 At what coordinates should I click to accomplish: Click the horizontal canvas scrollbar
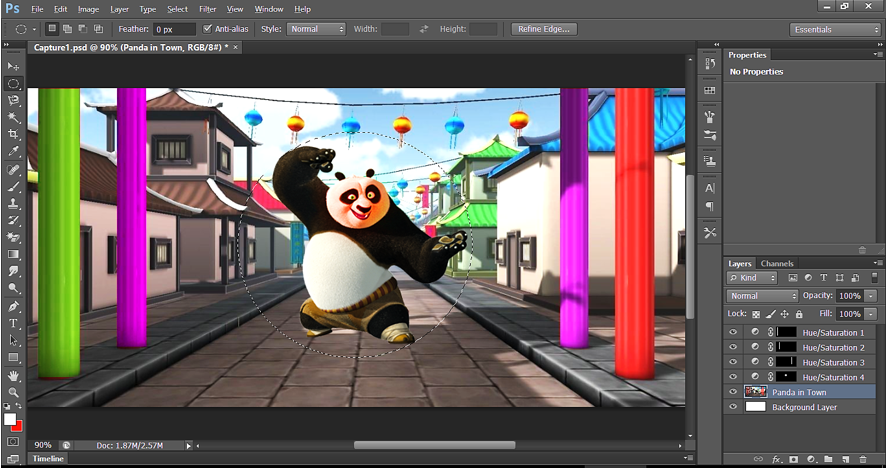[434, 445]
